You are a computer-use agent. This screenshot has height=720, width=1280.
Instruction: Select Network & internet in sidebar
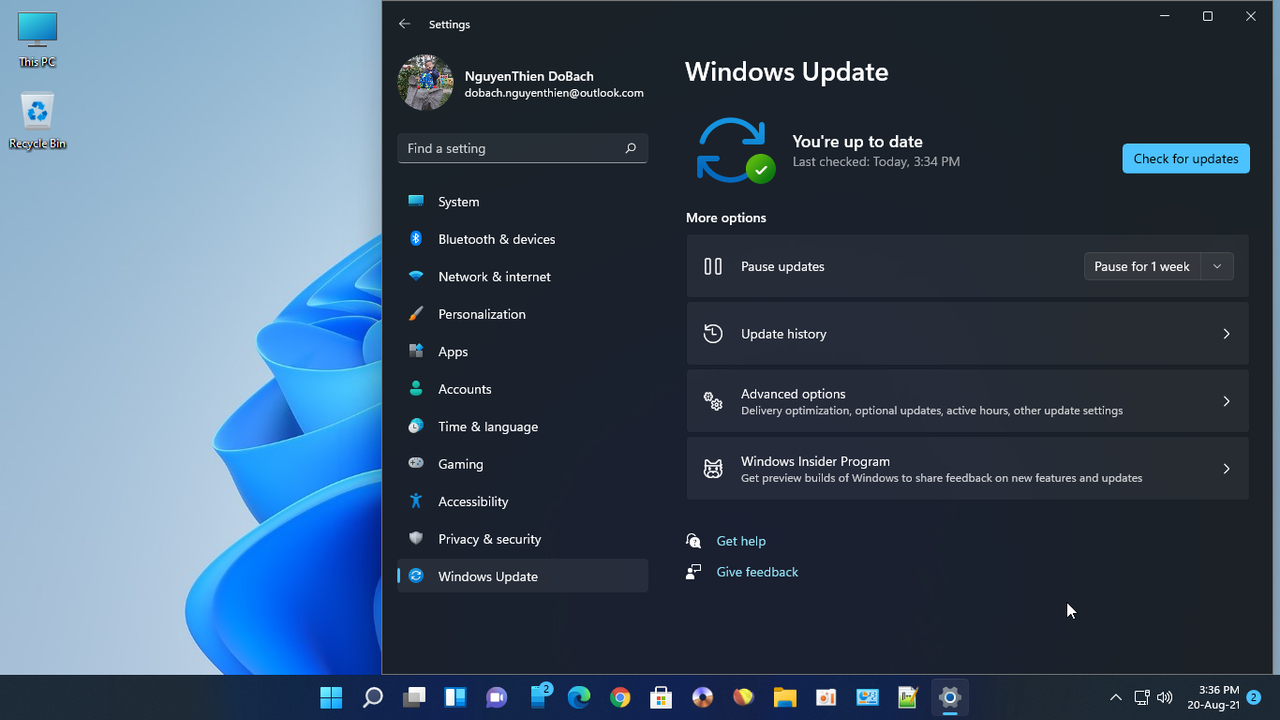(522, 277)
